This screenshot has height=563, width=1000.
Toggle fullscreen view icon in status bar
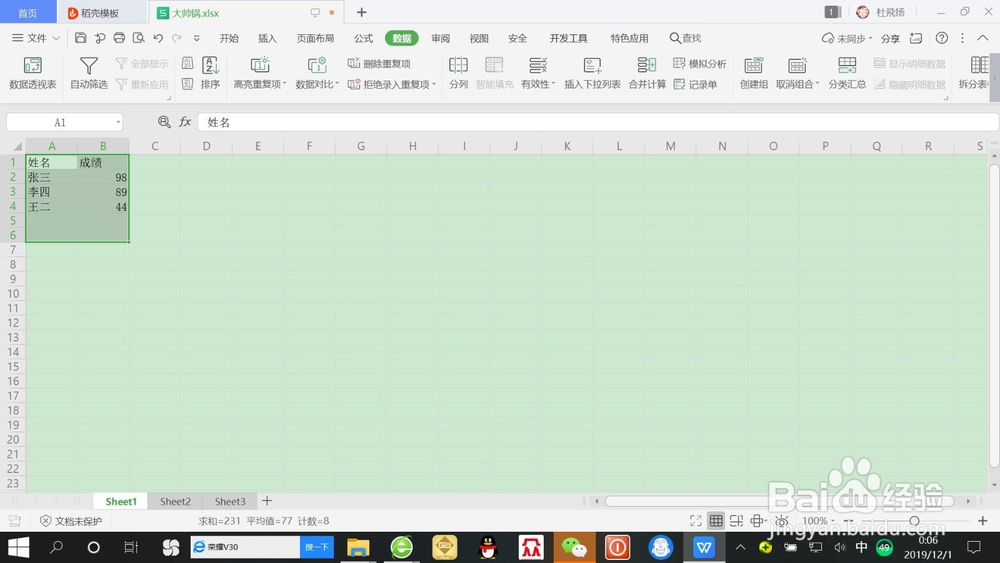tap(696, 521)
